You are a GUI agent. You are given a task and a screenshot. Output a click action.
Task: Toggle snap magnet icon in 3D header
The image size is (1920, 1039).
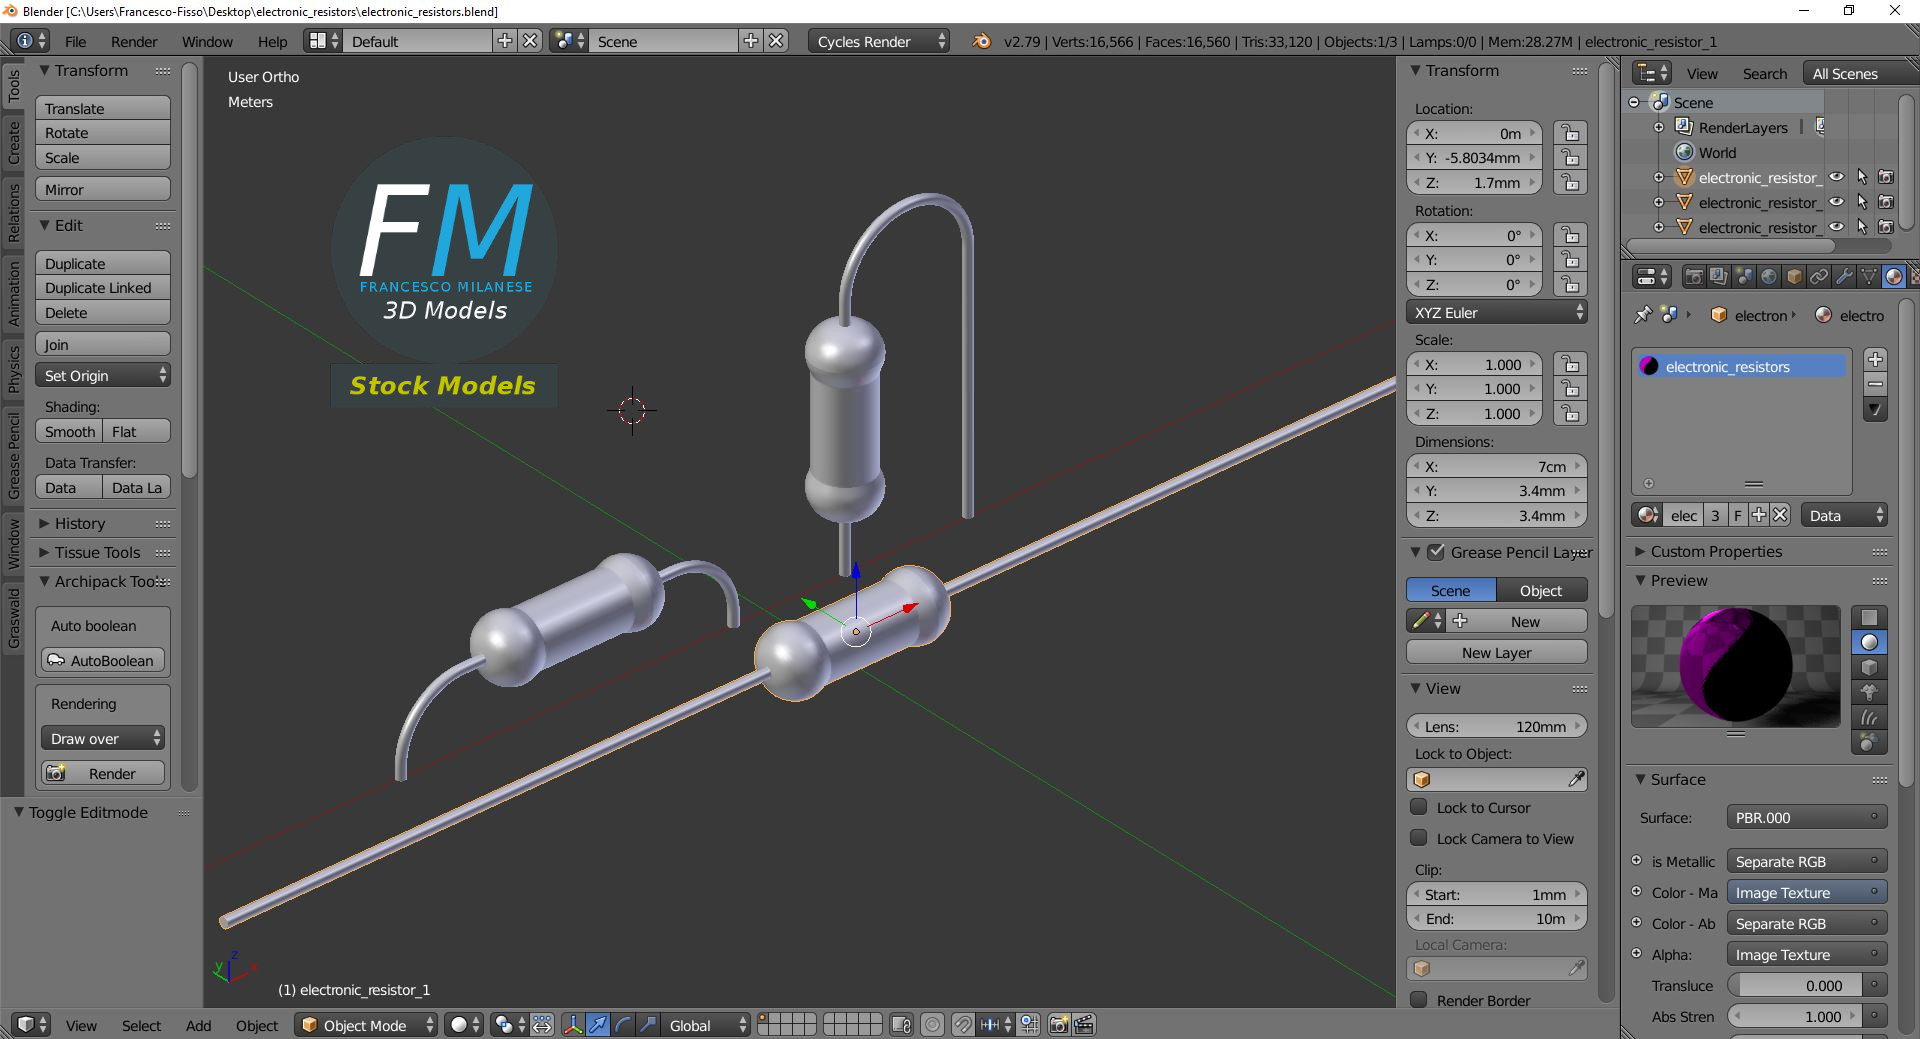(962, 1025)
